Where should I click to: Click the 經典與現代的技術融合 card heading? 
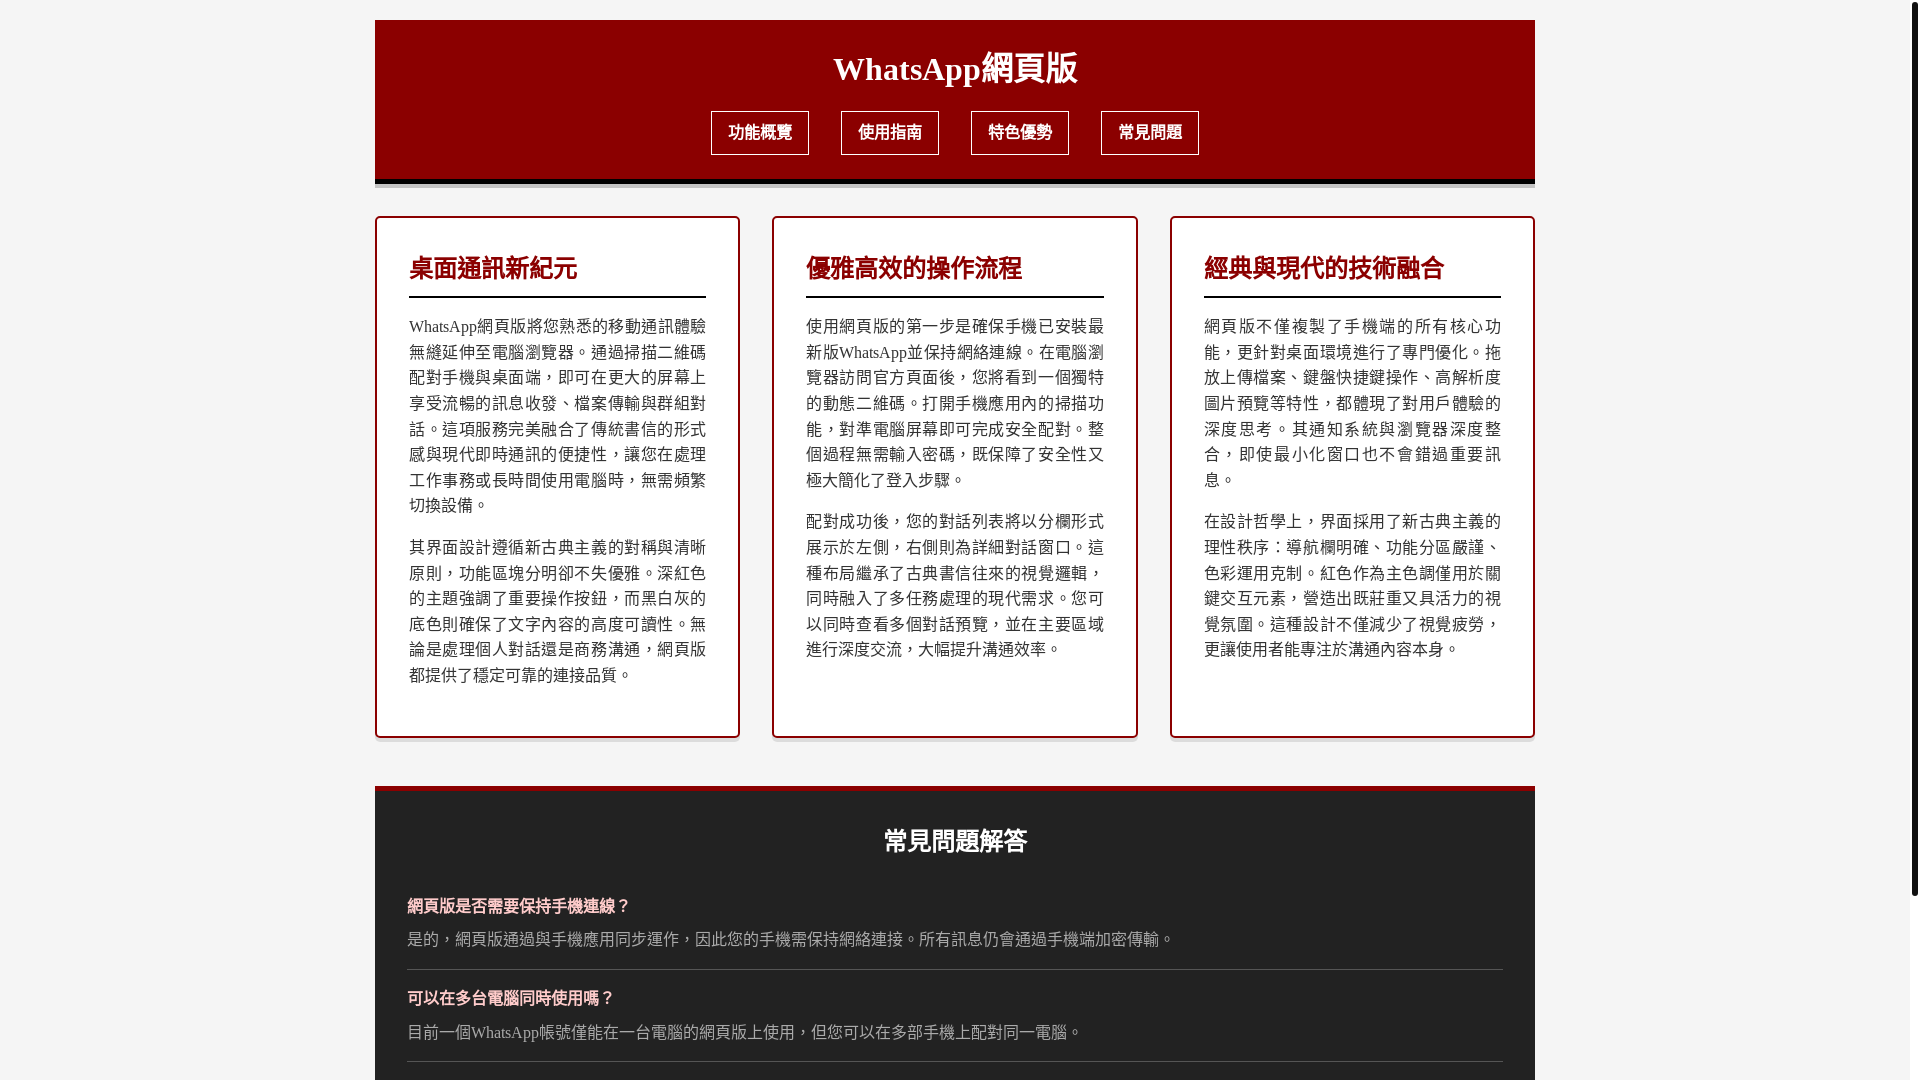coord(1324,268)
